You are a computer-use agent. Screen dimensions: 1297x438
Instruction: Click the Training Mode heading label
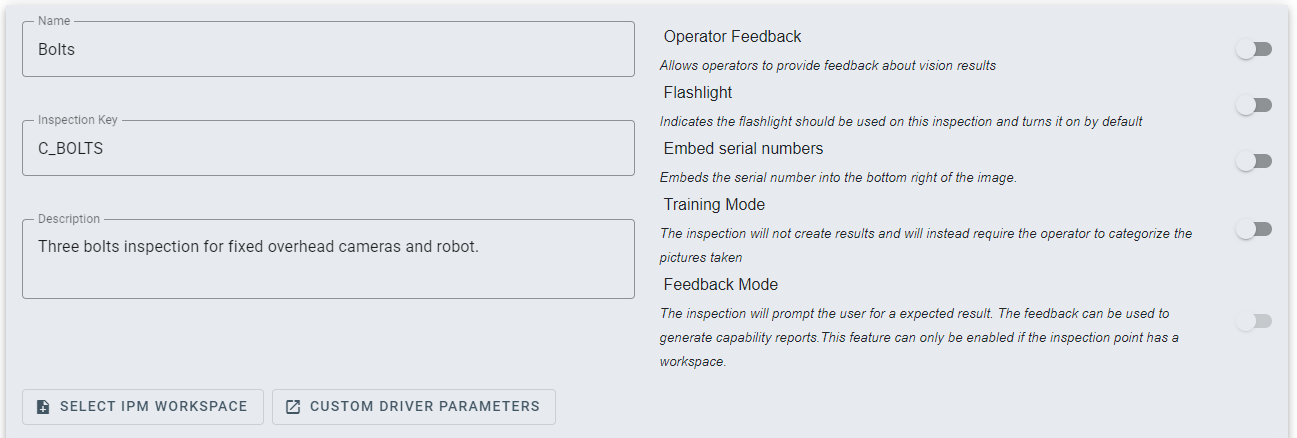coord(714,205)
